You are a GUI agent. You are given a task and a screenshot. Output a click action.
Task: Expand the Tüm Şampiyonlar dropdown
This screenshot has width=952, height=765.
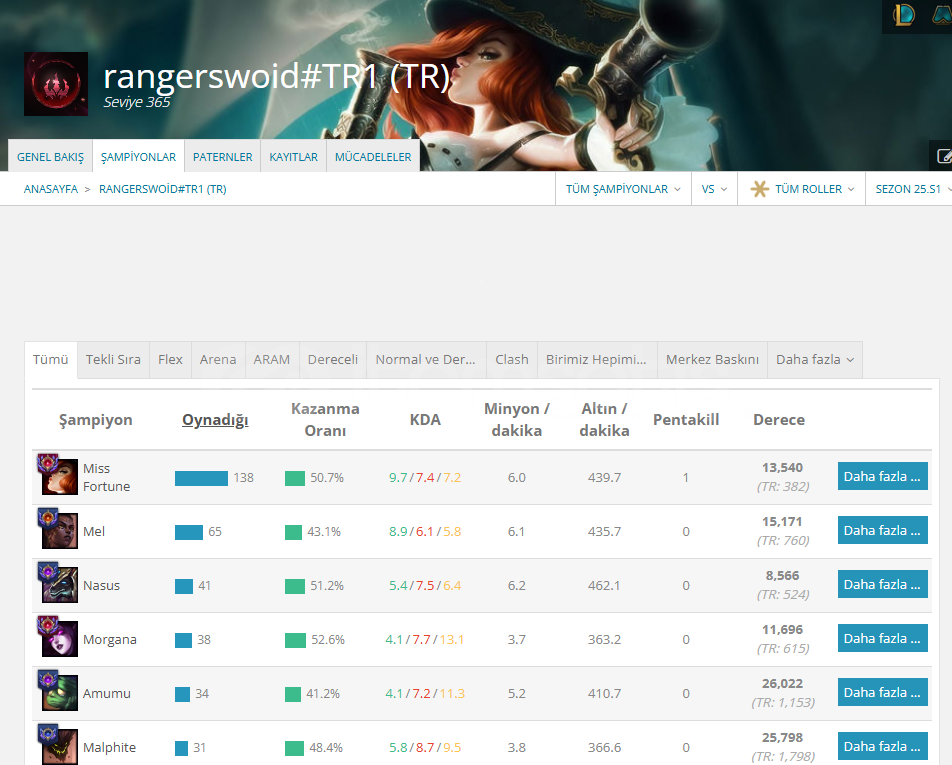pos(624,189)
